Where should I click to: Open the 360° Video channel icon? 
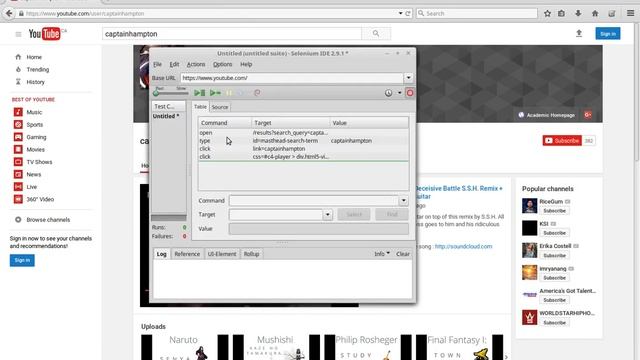pyautogui.click(x=18, y=199)
